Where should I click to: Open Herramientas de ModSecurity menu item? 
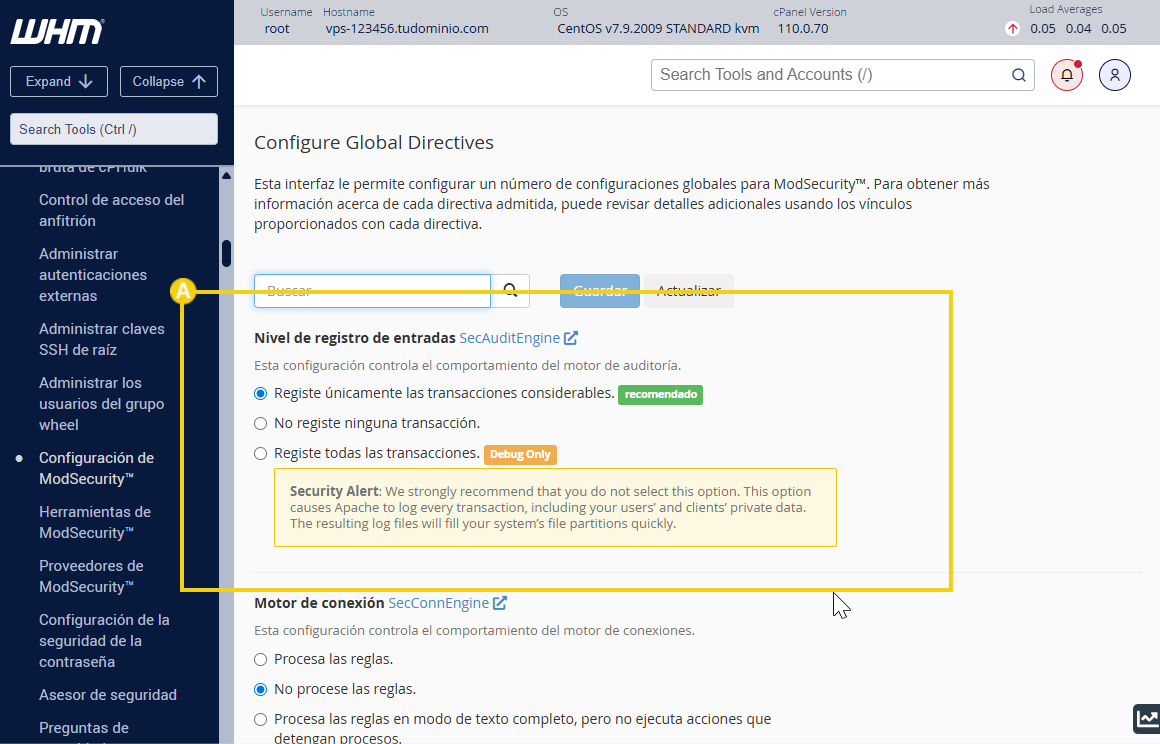coord(95,522)
